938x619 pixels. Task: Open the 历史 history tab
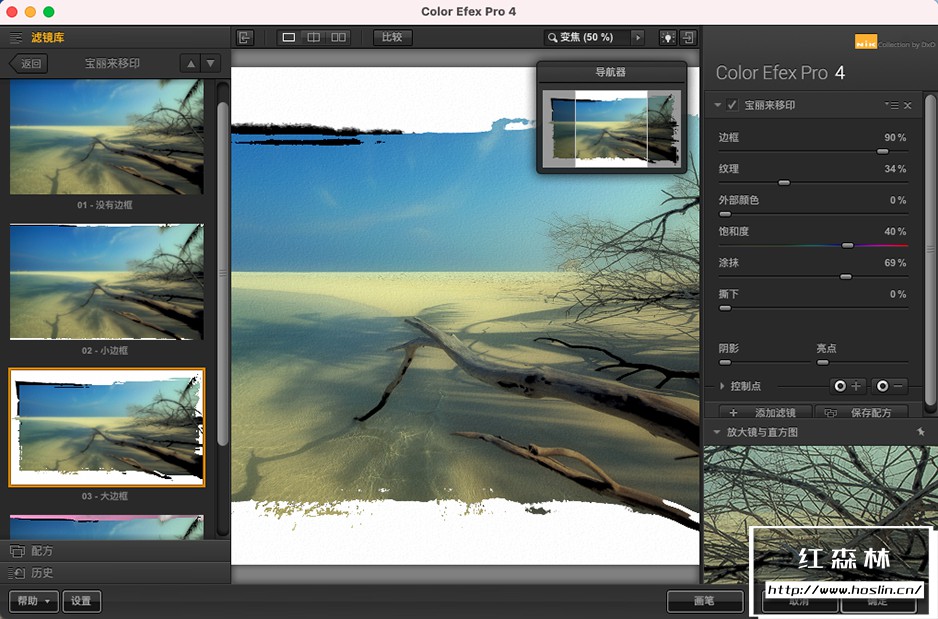pyautogui.click(x=42, y=573)
